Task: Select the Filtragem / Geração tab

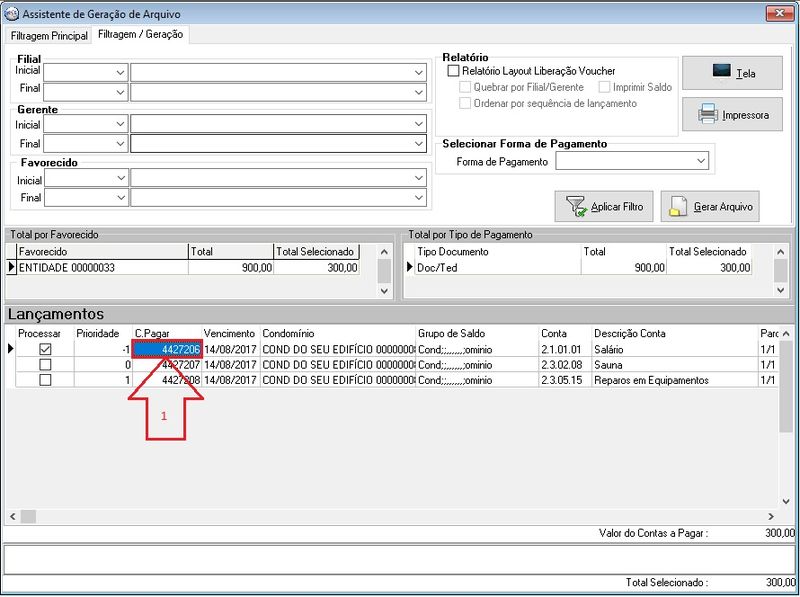Action: pos(141,35)
